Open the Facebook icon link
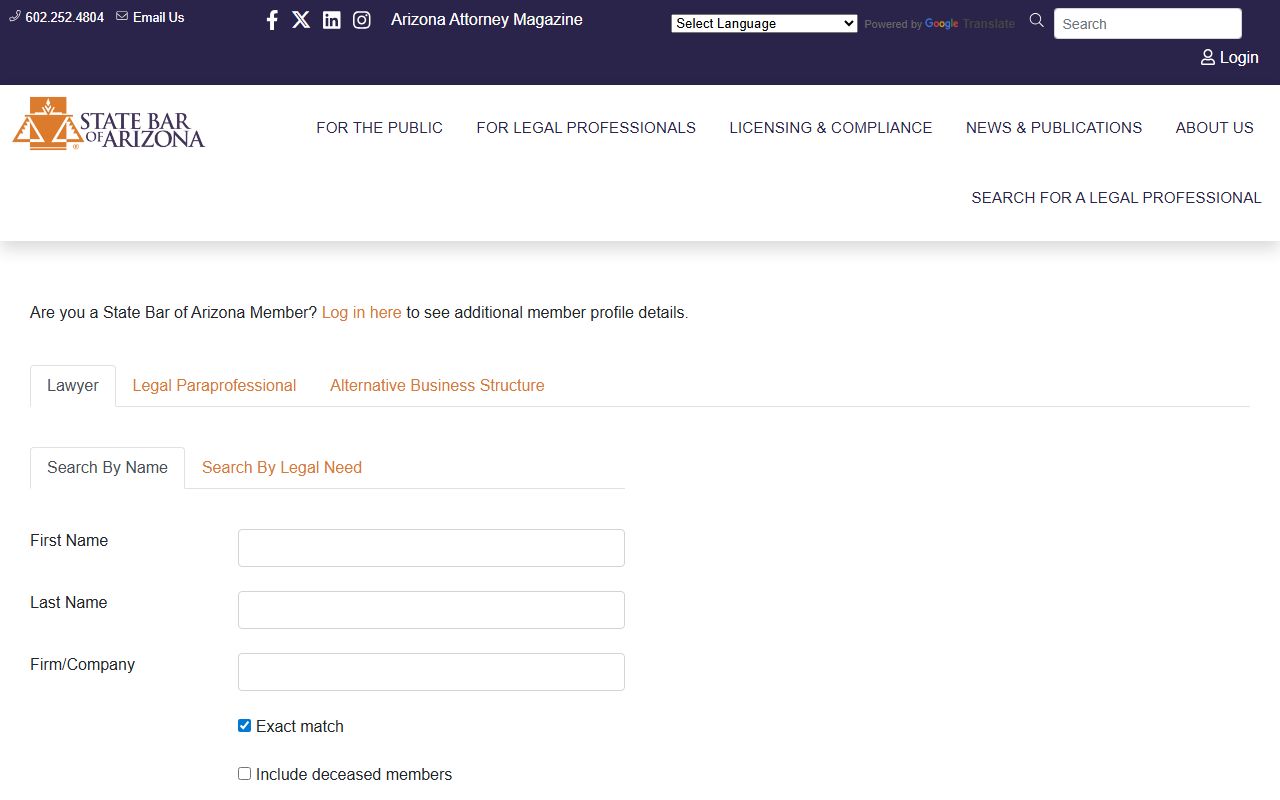1280x800 pixels. click(272, 20)
